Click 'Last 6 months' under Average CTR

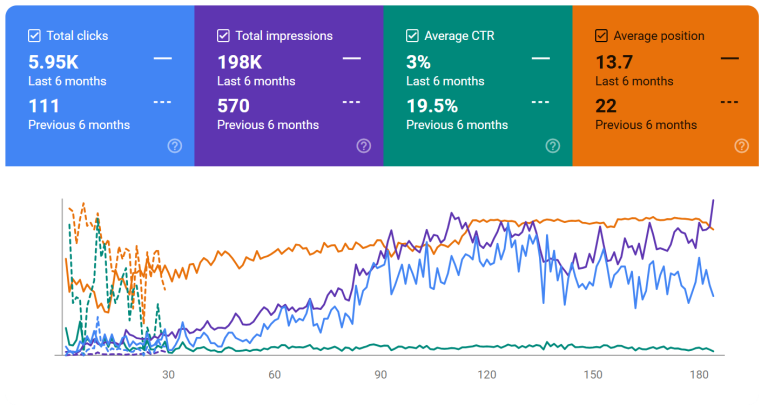coord(445,81)
